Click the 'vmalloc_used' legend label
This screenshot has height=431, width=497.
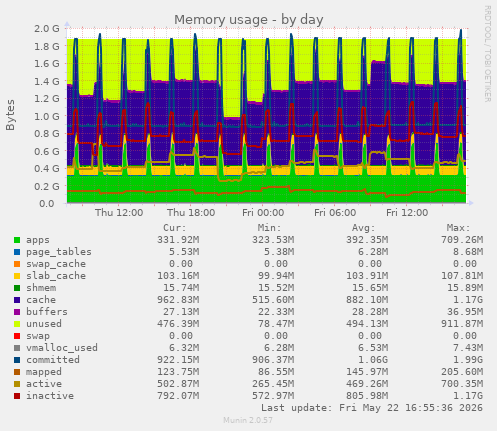(62, 348)
